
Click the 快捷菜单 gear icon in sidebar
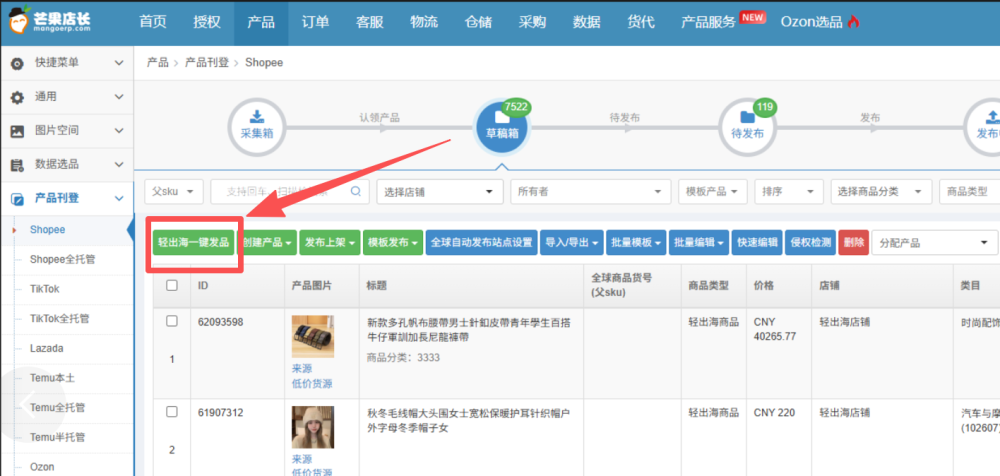tap(18, 64)
